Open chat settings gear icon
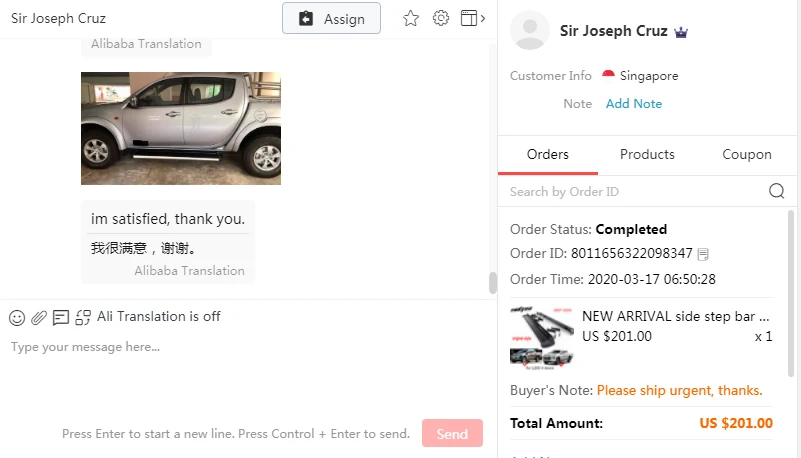The width and height of the screenshot is (801, 458). [x=440, y=18]
